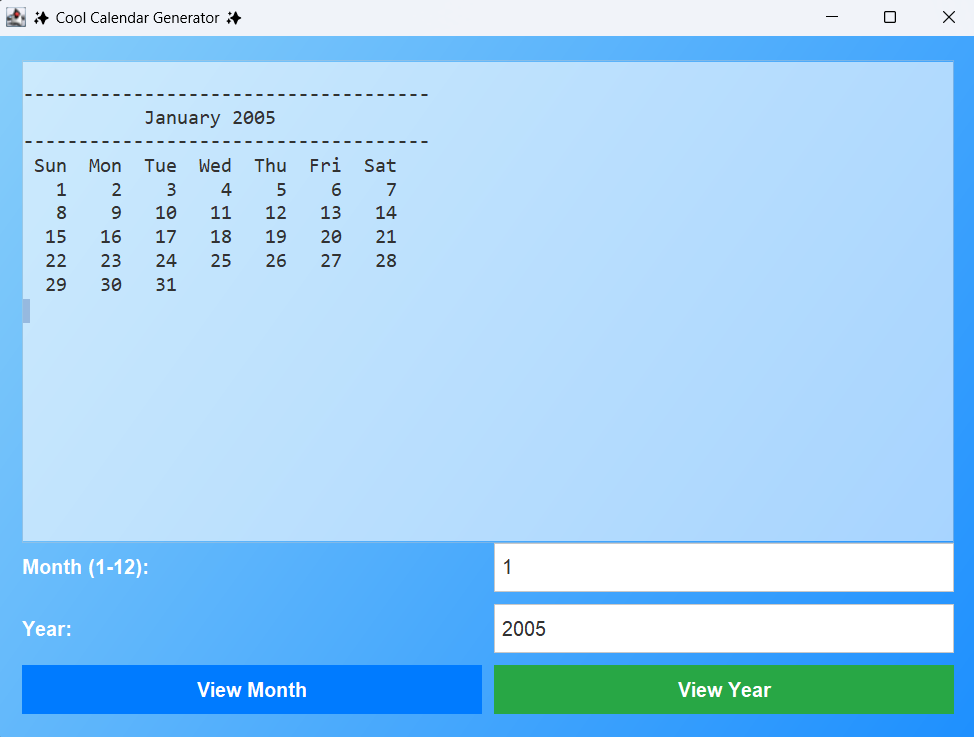Click day 7 in the calendar
Screen dimensions: 974x737
click(x=391, y=190)
